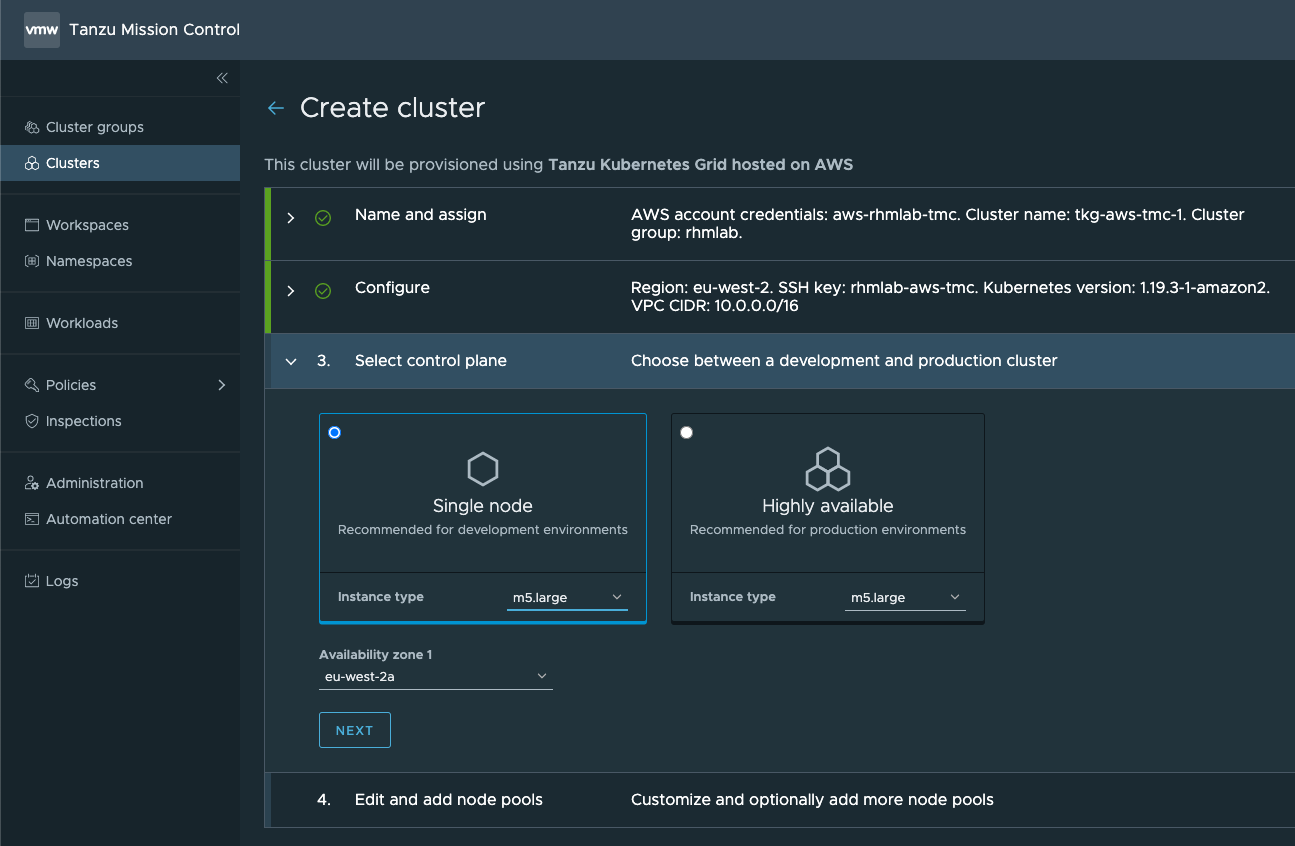The width and height of the screenshot is (1295, 846).
Task: Click the Clusters sidebar icon
Action: click(x=32, y=163)
